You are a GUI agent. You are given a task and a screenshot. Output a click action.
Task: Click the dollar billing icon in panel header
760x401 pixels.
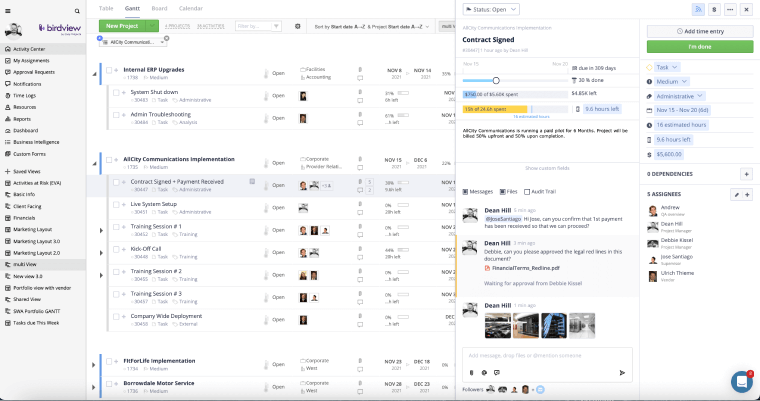point(714,9)
